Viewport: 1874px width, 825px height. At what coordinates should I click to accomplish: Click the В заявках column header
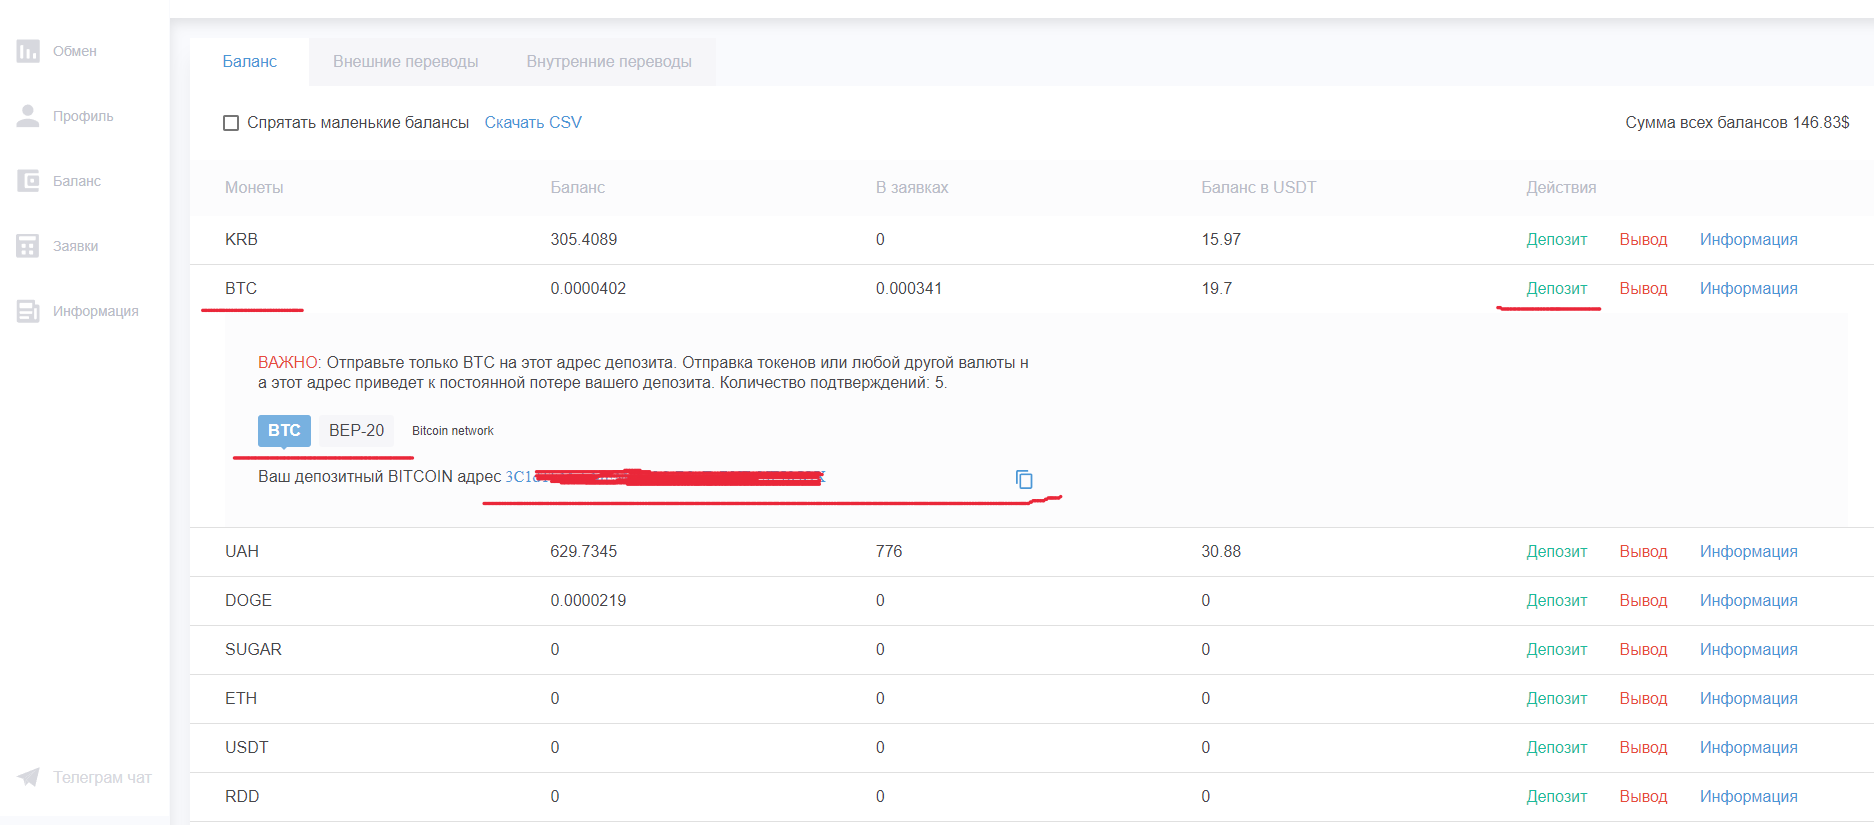pyautogui.click(x=912, y=188)
